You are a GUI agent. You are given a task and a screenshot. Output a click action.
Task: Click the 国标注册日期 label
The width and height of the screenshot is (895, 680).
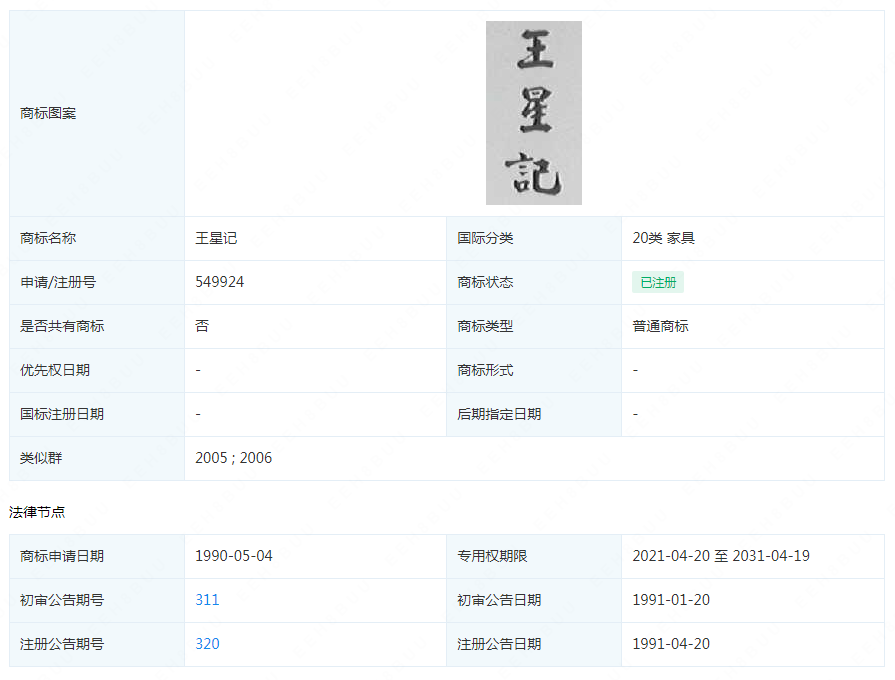click(62, 414)
